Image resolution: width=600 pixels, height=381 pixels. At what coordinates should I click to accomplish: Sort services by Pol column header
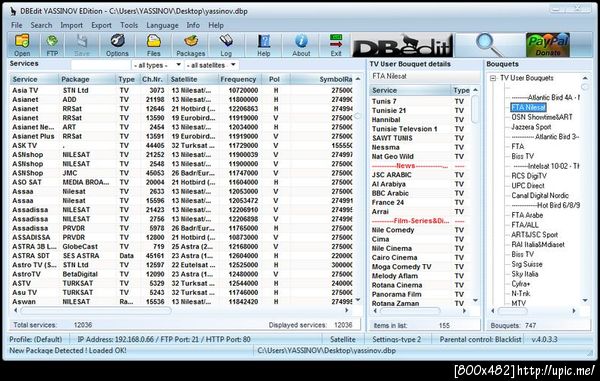pos(276,79)
